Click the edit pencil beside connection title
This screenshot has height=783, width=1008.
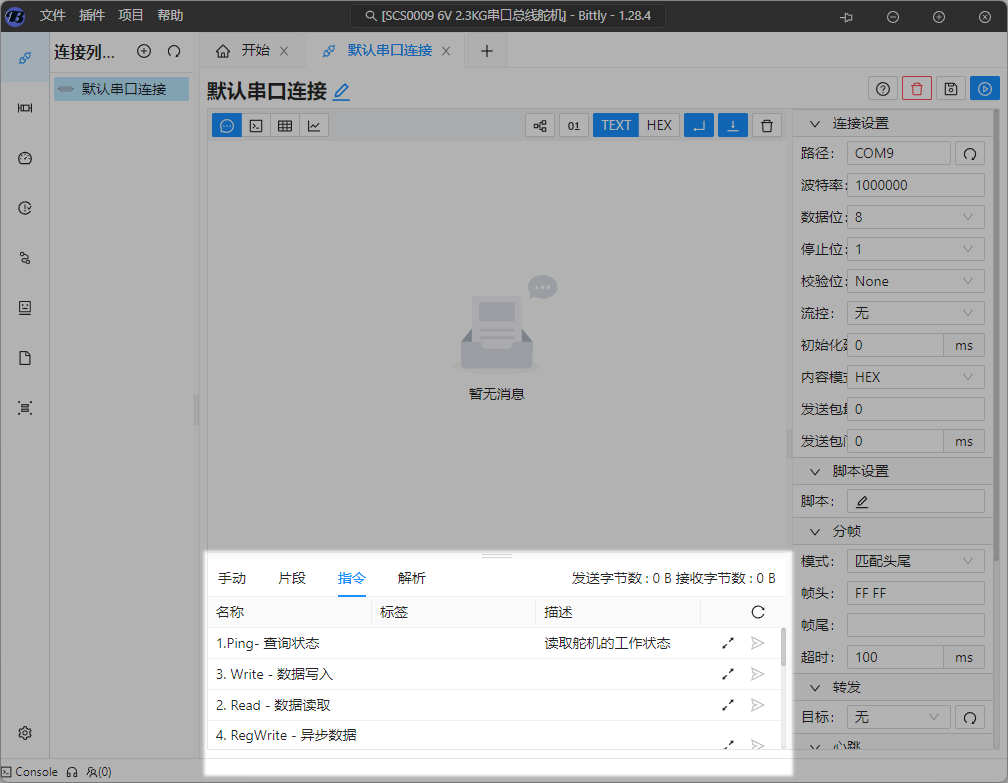coord(342,92)
